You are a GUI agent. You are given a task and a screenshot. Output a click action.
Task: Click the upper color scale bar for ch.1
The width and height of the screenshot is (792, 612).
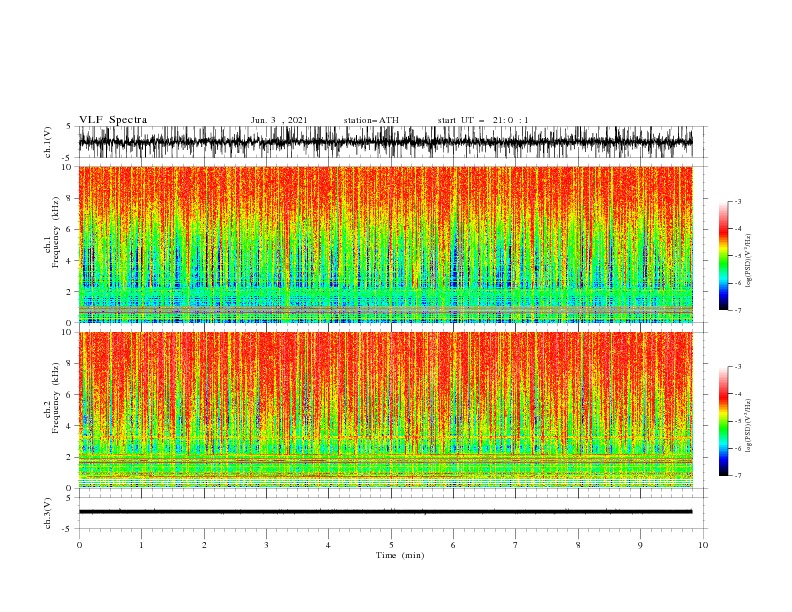coord(724,256)
